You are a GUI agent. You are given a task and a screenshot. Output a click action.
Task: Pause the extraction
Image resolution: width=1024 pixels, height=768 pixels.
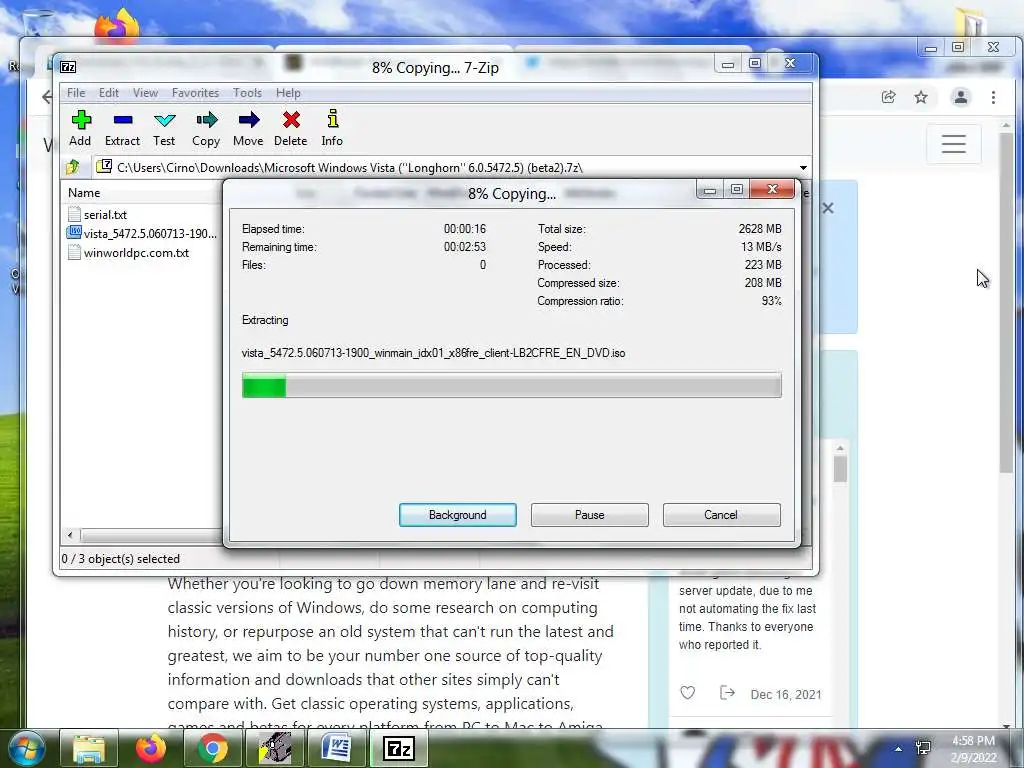(x=590, y=515)
